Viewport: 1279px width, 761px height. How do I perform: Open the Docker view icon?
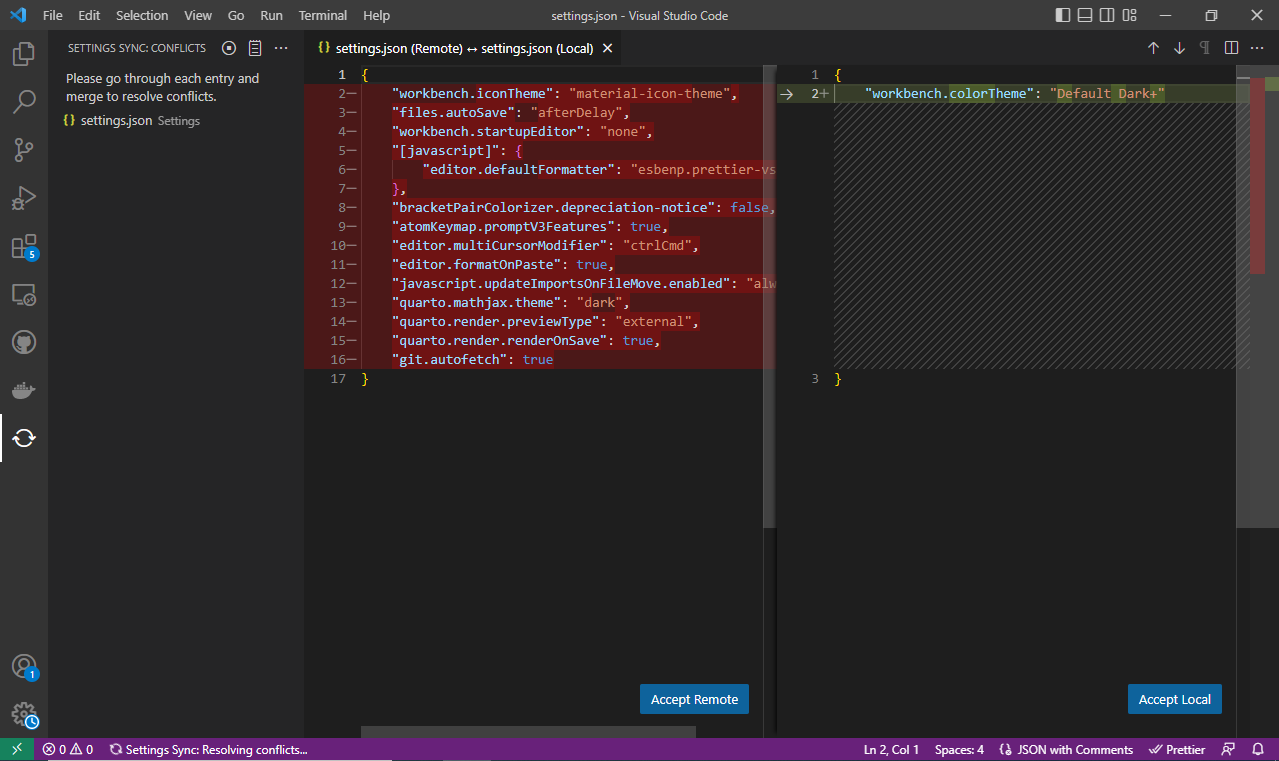[x=24, y=390]
